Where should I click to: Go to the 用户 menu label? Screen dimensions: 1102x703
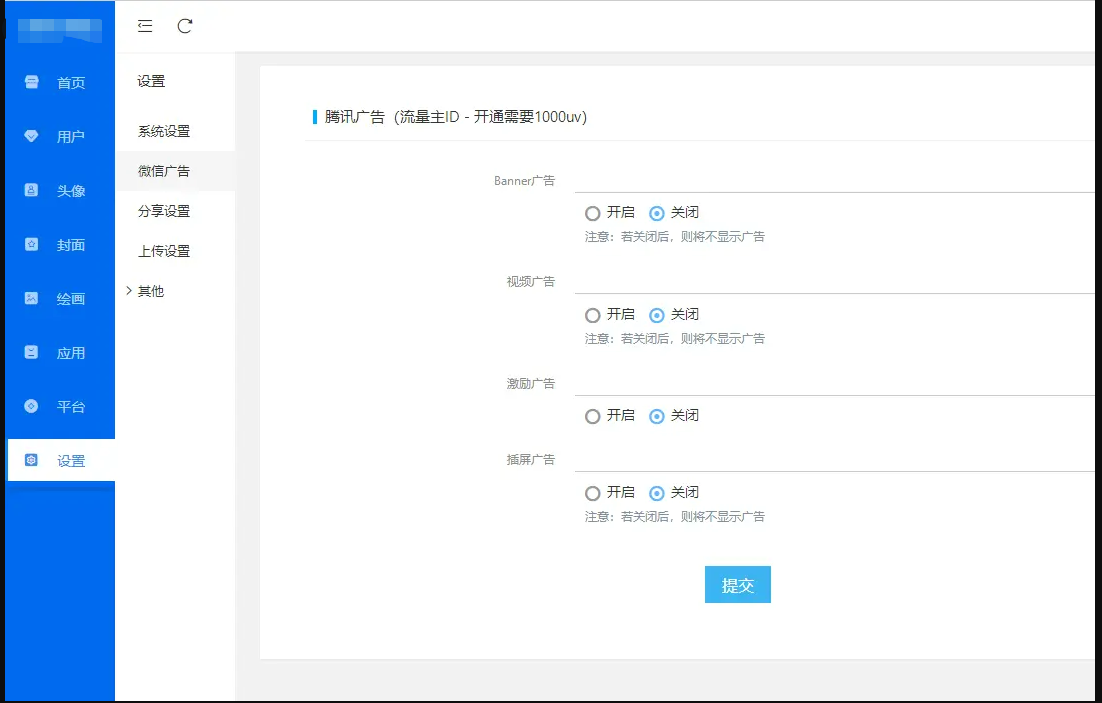click(71, 137)
